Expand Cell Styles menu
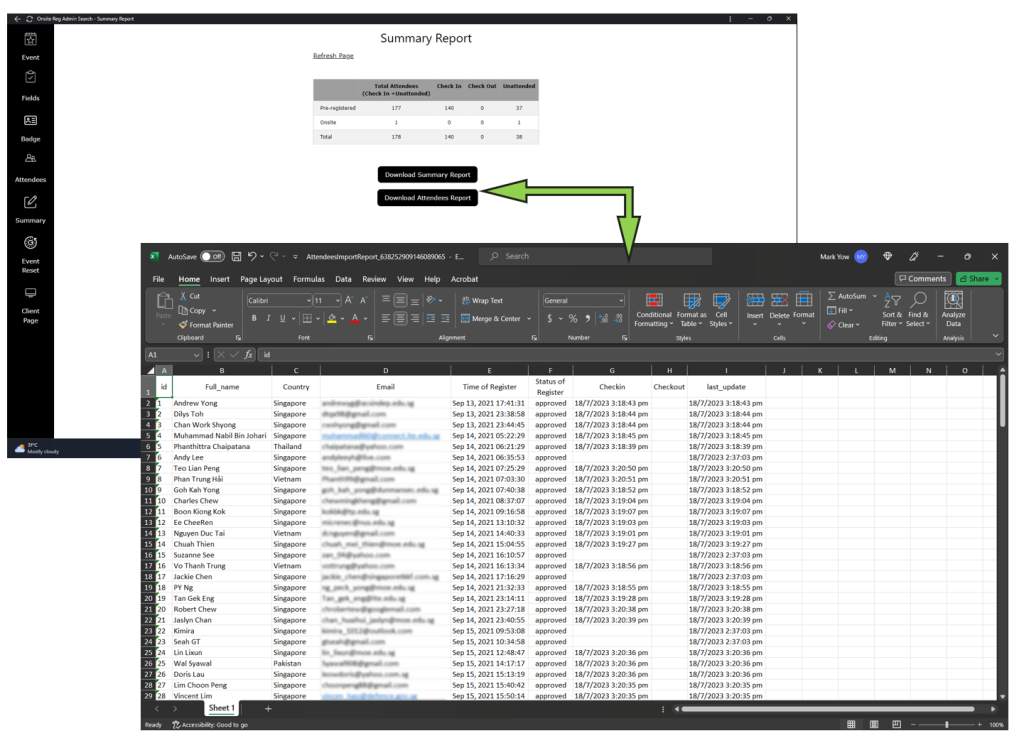The height and width of the screenshot is (748, 1024). coord(721,310)
